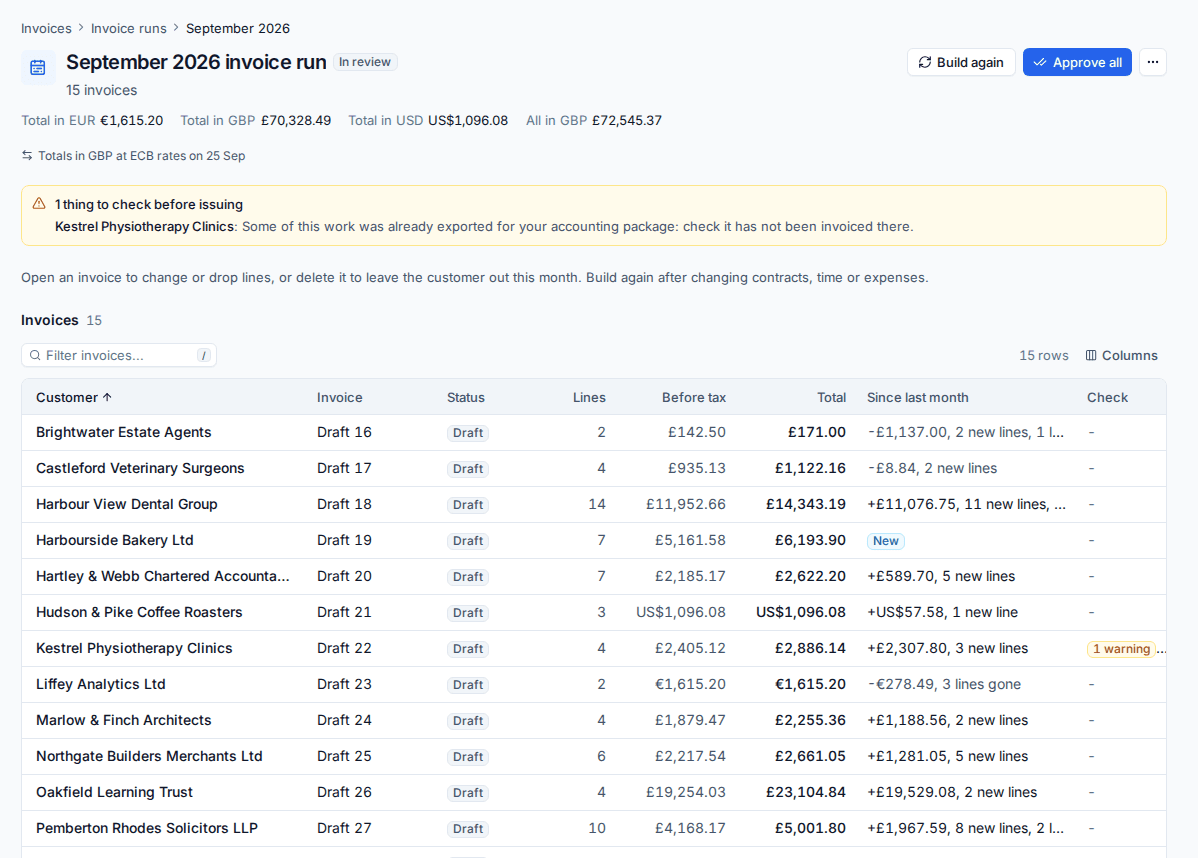Open Oakfield Learning Trust invoice
Viewport: 1198px width, 858px height.
click(594, 792)
